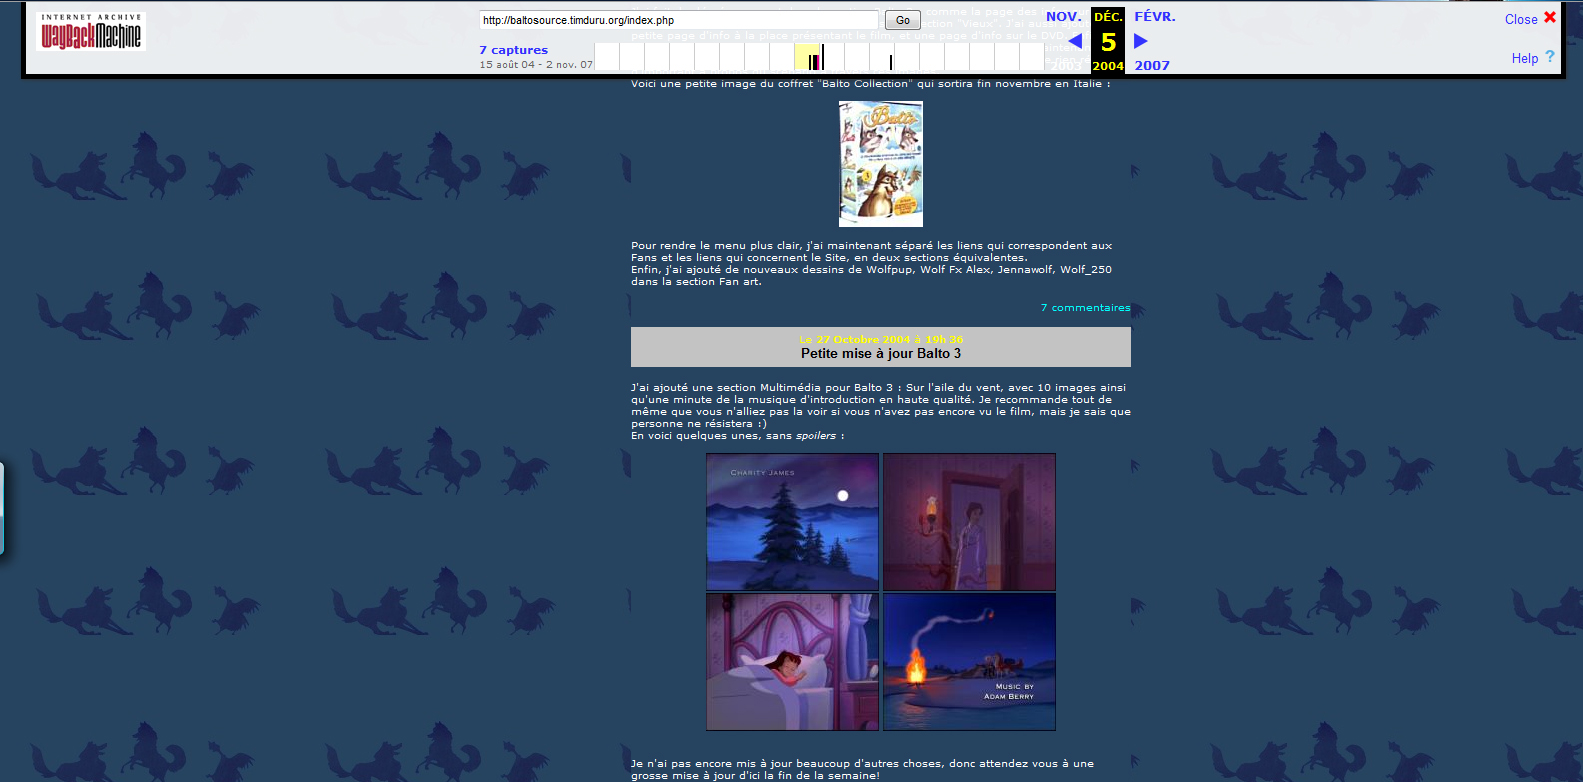The image size is (1583, 782).
Task: Click the sentence starting 'Voici une petite image du coffret'
Action: [x=871, y=84]
